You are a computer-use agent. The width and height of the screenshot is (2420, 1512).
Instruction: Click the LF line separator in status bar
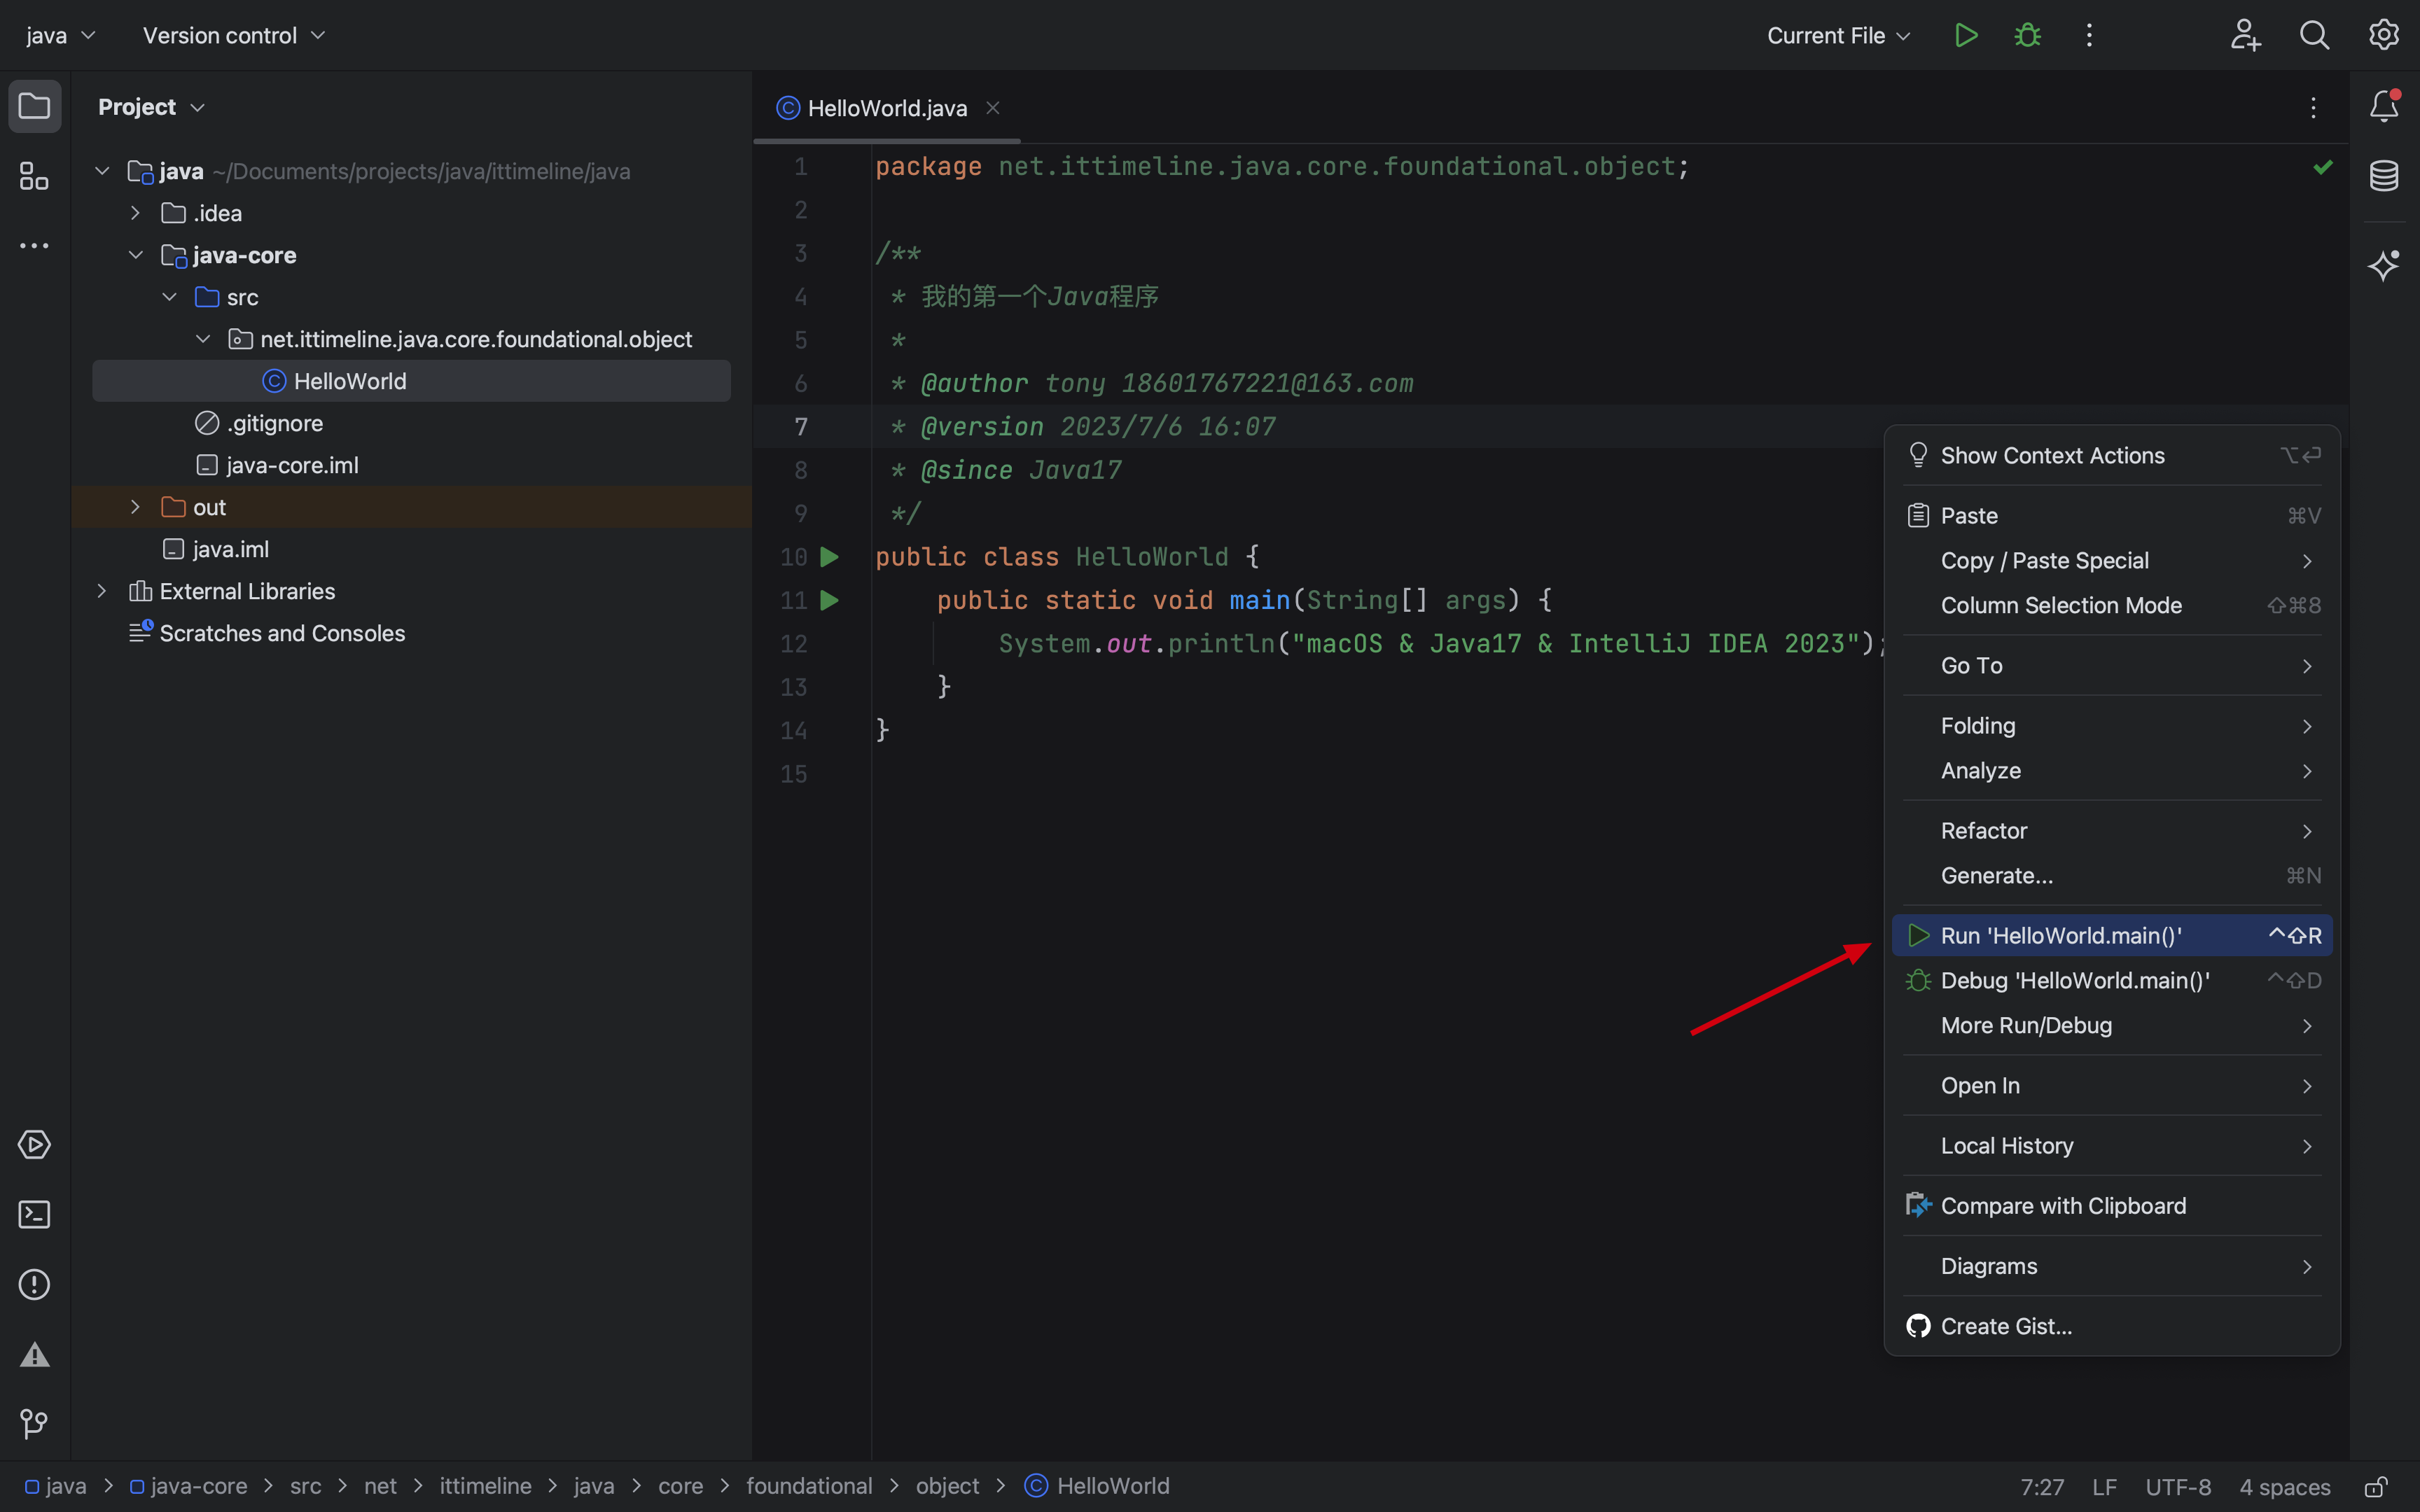coord(2104,1487)
